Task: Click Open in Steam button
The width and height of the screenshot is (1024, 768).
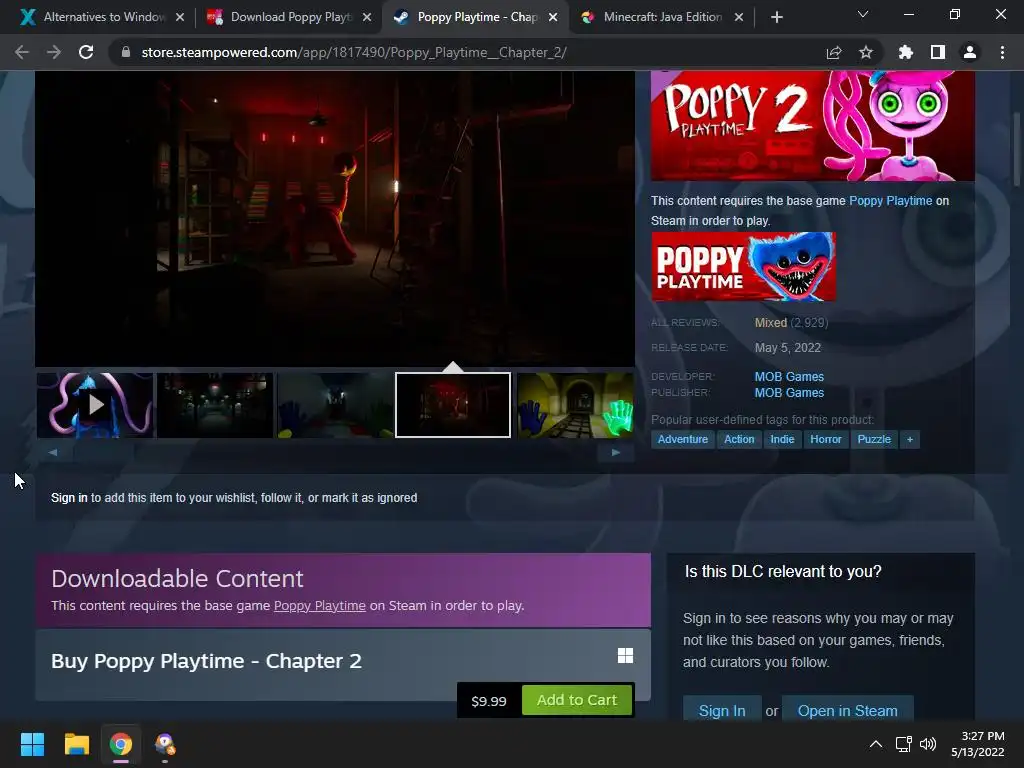Action: click(847, 710)
